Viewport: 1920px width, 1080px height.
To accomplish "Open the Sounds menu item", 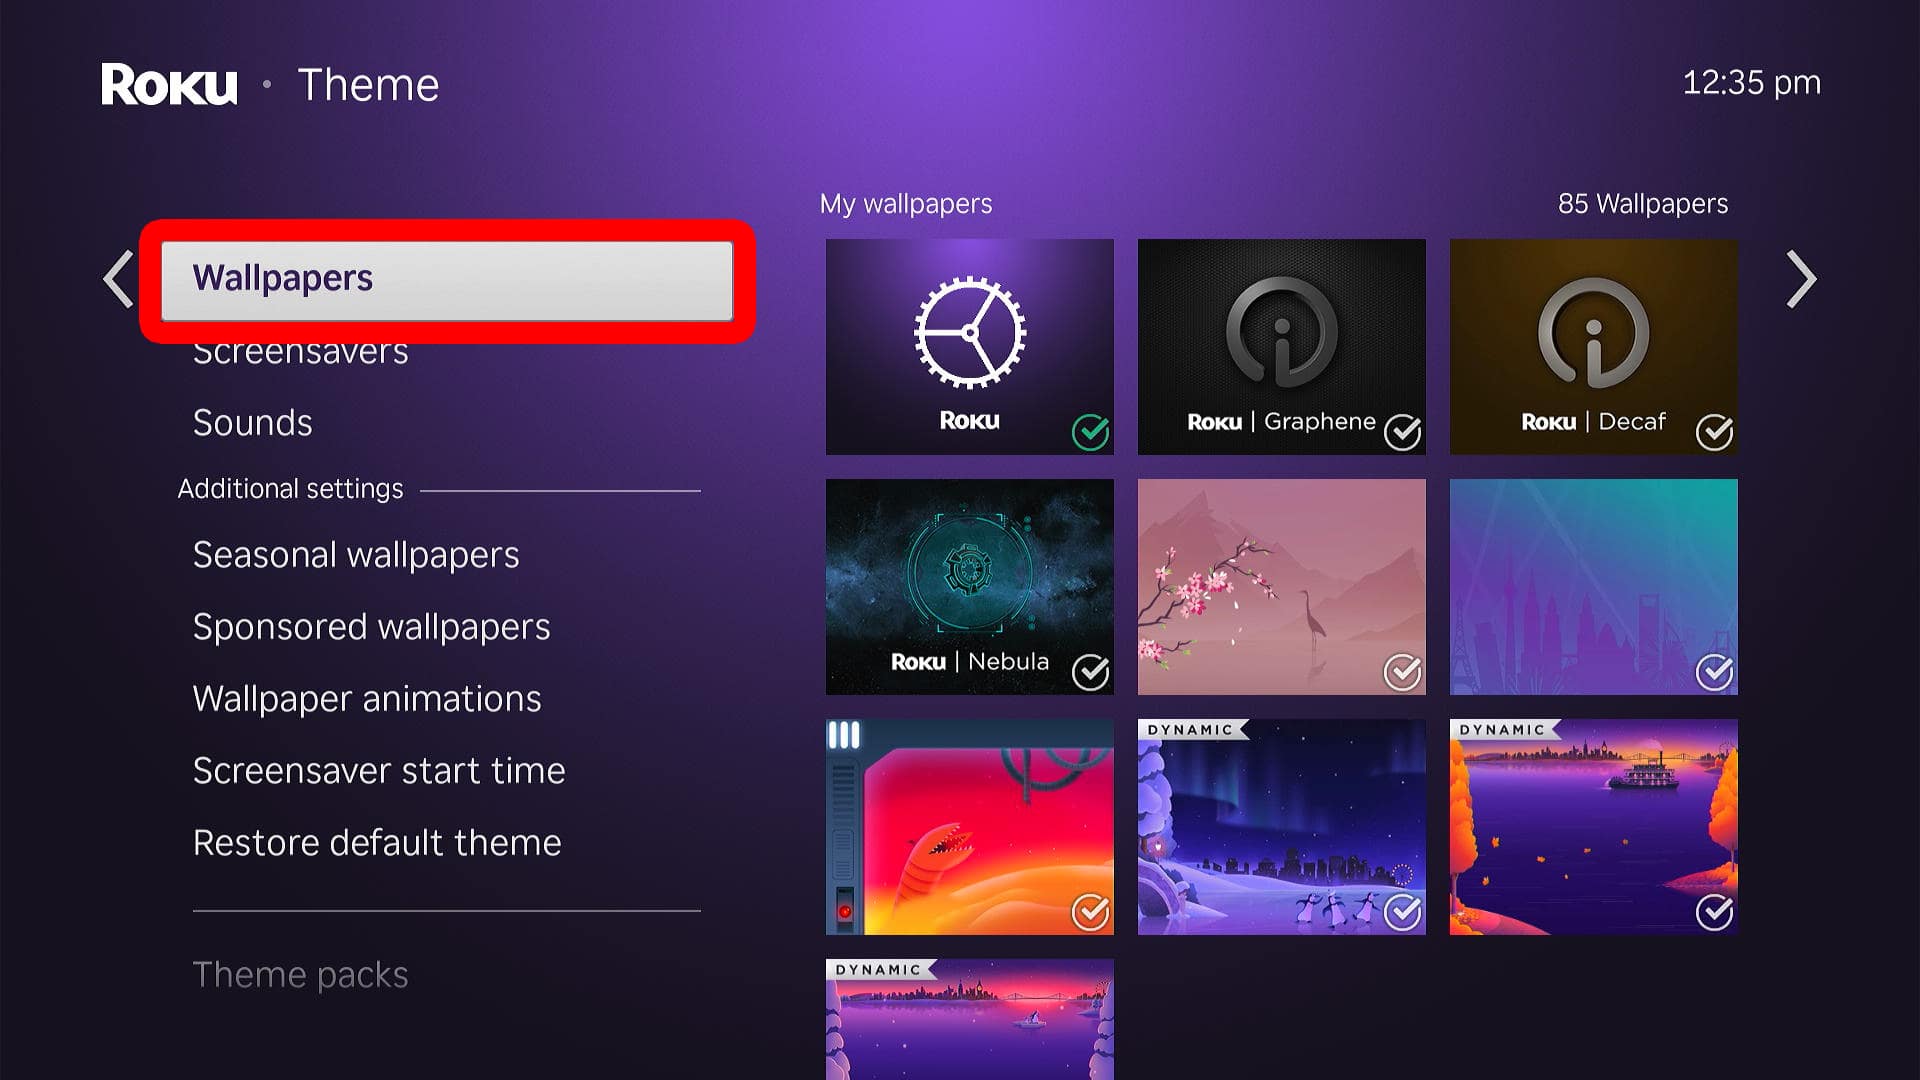I will pyautogui.click(x=253, y=422).
